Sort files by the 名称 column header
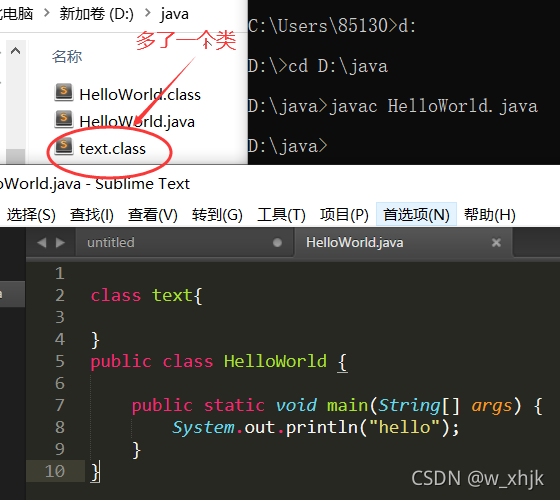 (67, 56)
